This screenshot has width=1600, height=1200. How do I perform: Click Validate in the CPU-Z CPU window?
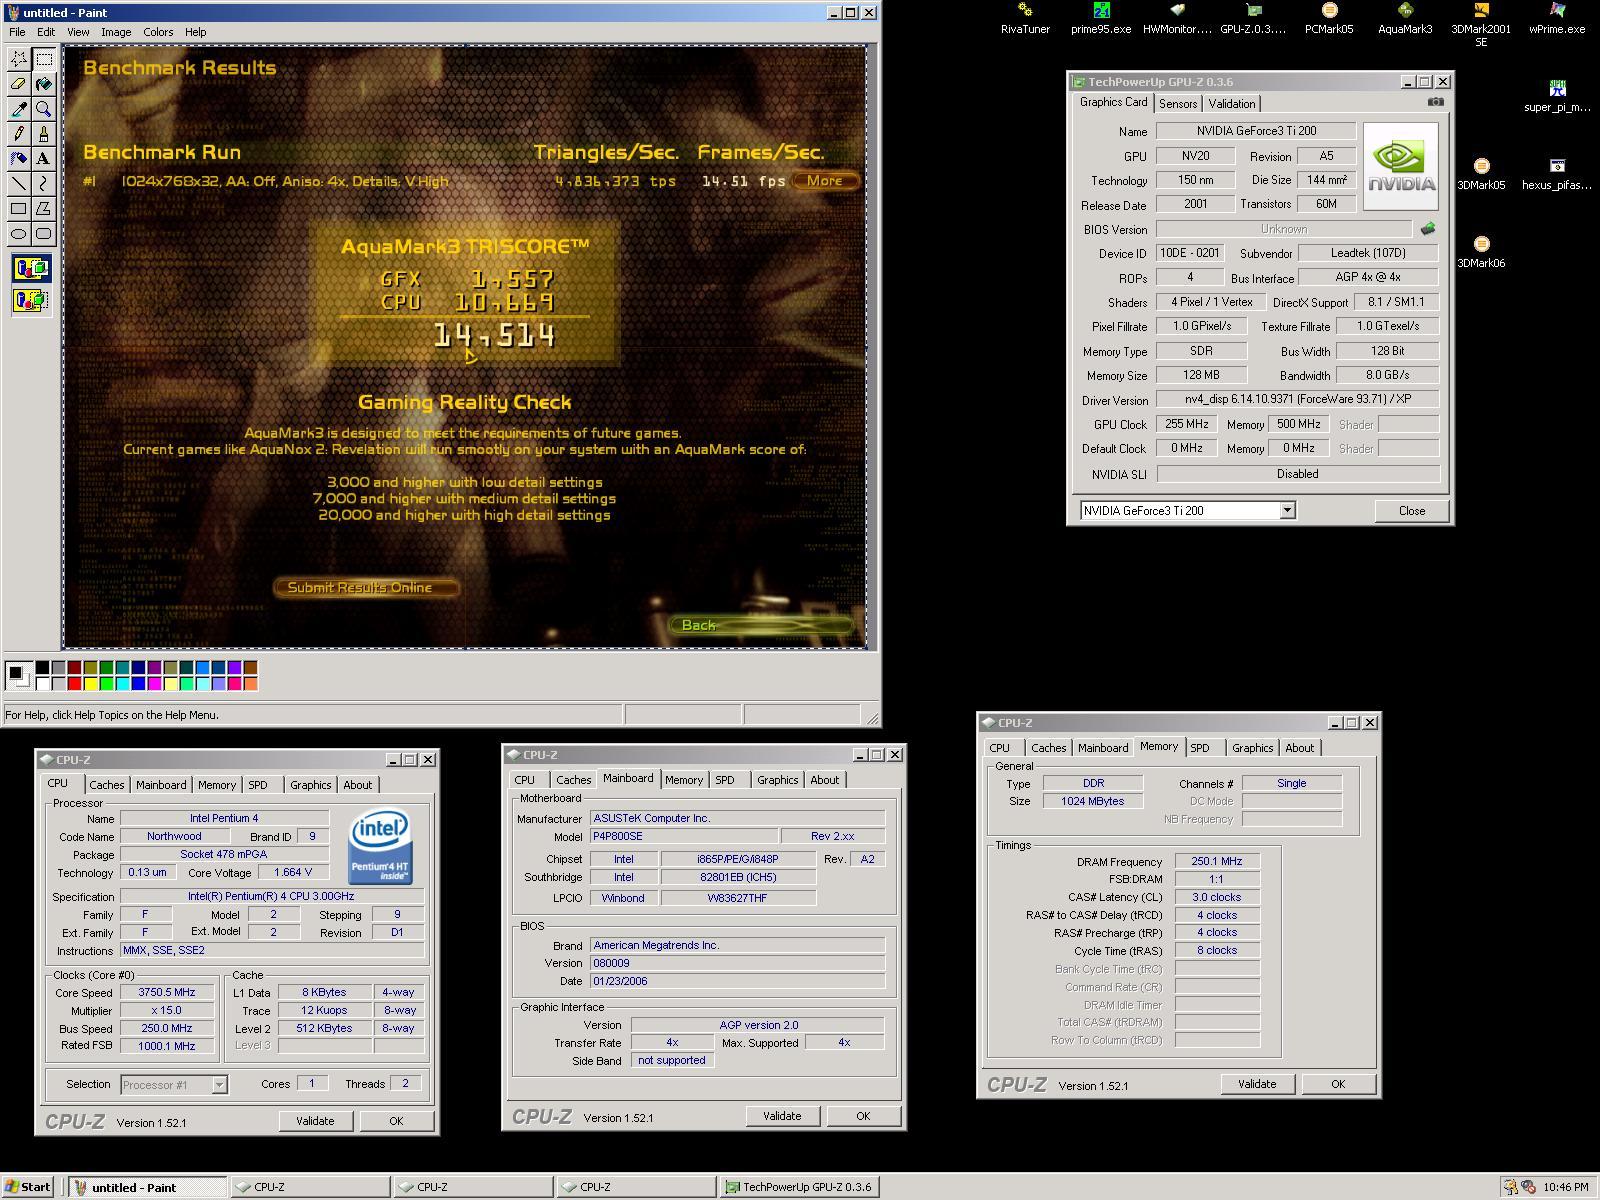click(x=315, y=1121)
